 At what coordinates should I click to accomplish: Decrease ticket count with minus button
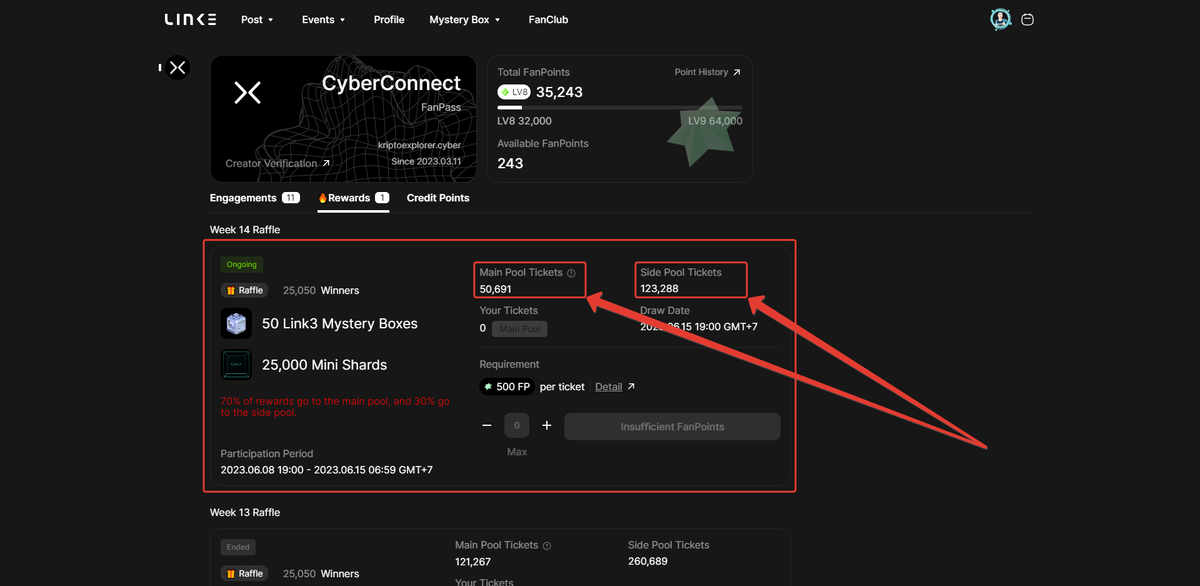pyautogui.click(x=487, y=426)
